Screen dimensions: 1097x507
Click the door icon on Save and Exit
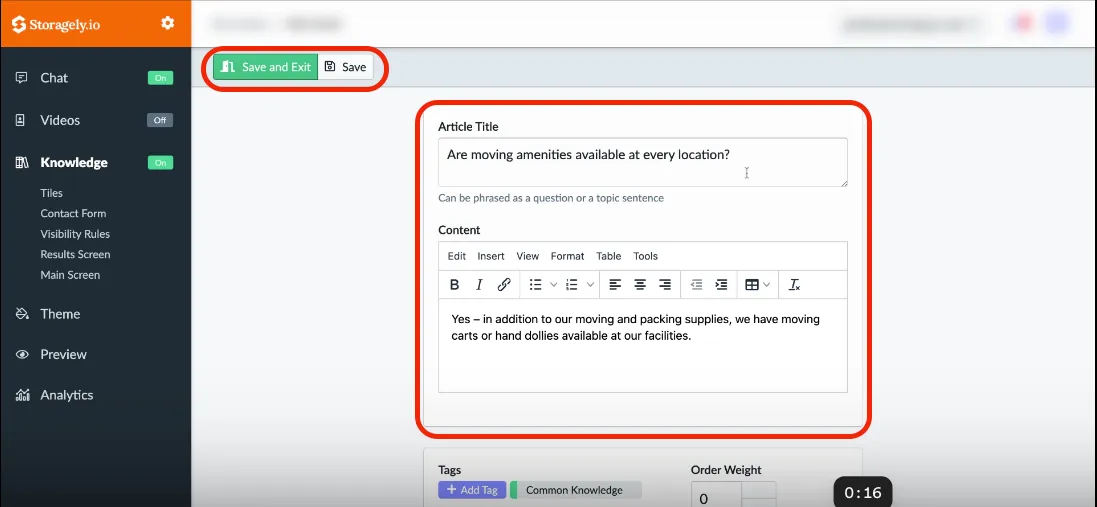tap(227, 66)
